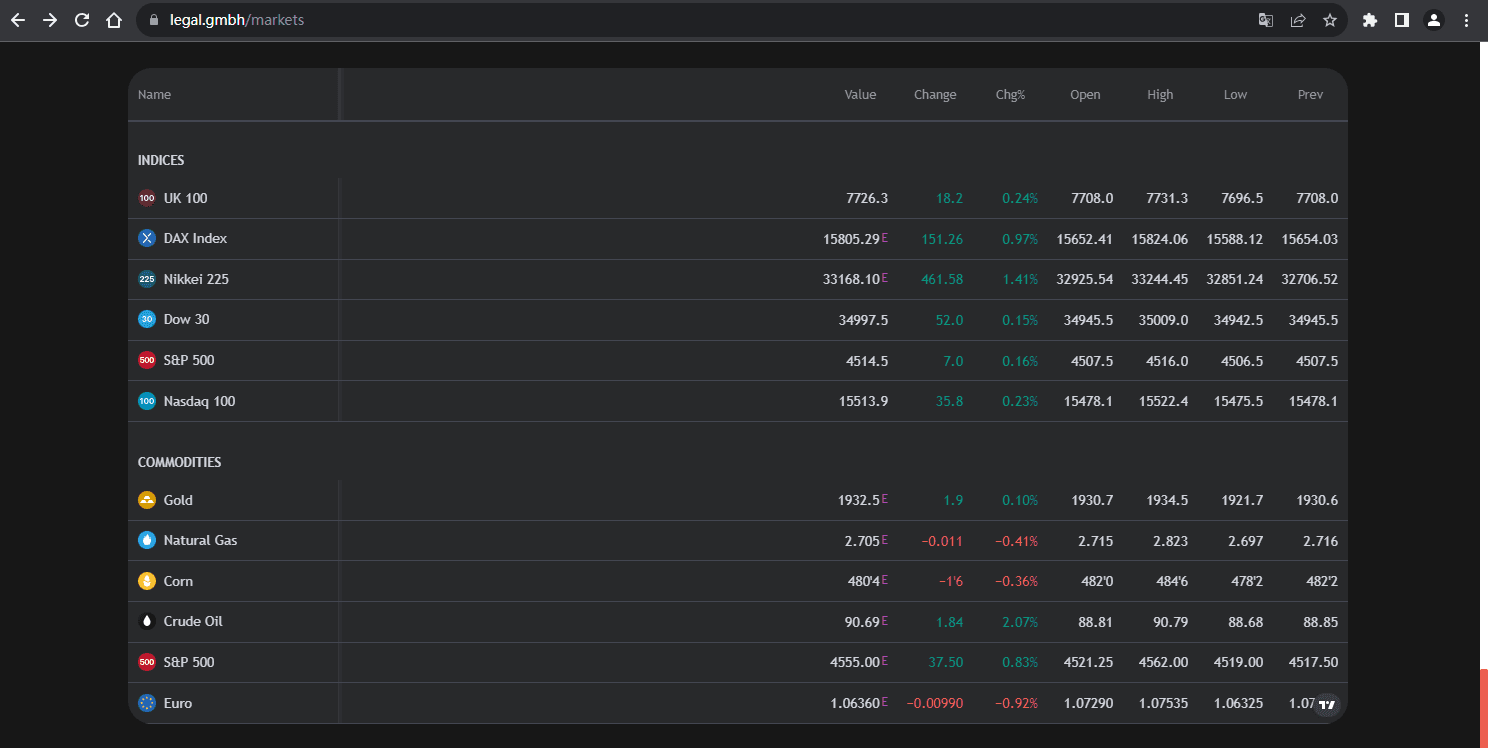The image size is (1488, 748).
Task: Open the Chrome three-dot menu
Action: point(1466,20)
